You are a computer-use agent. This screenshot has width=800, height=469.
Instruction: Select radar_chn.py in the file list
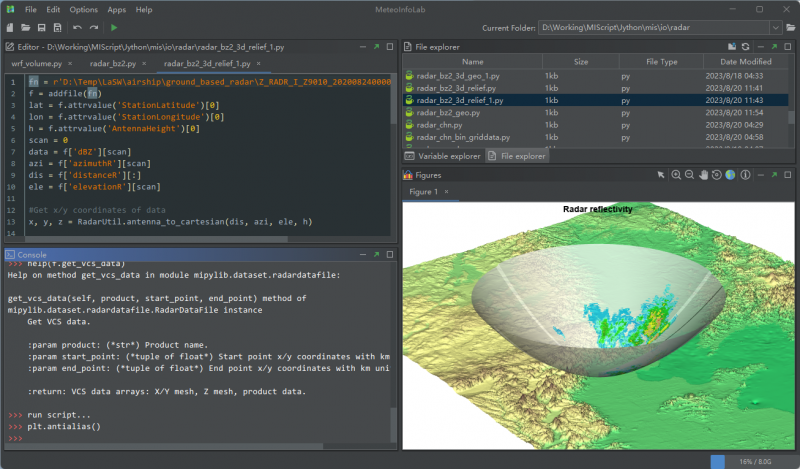[446, 125]
